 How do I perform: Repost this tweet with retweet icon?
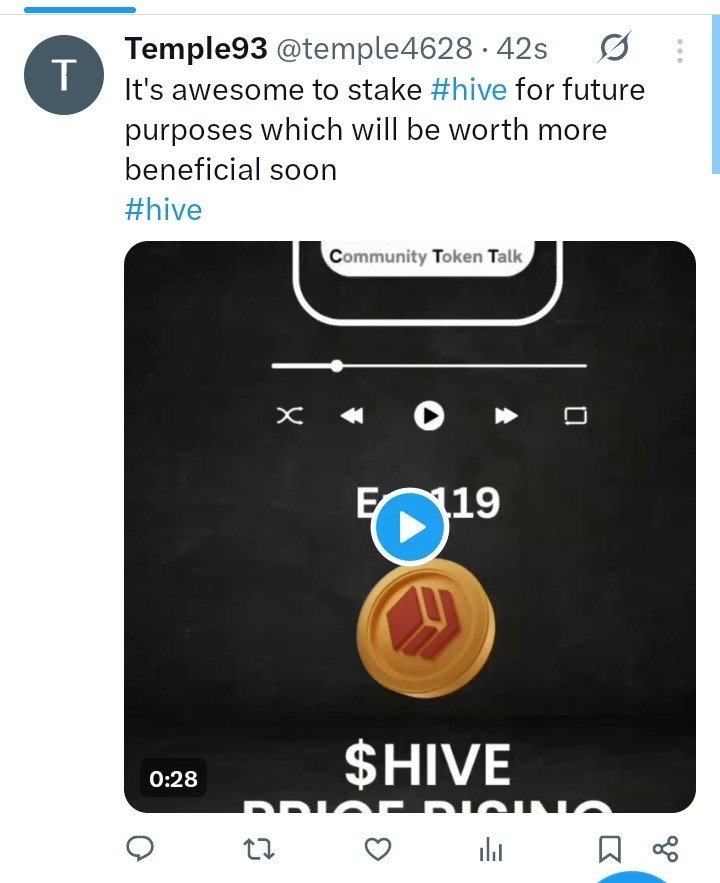(x=259, y=849)
